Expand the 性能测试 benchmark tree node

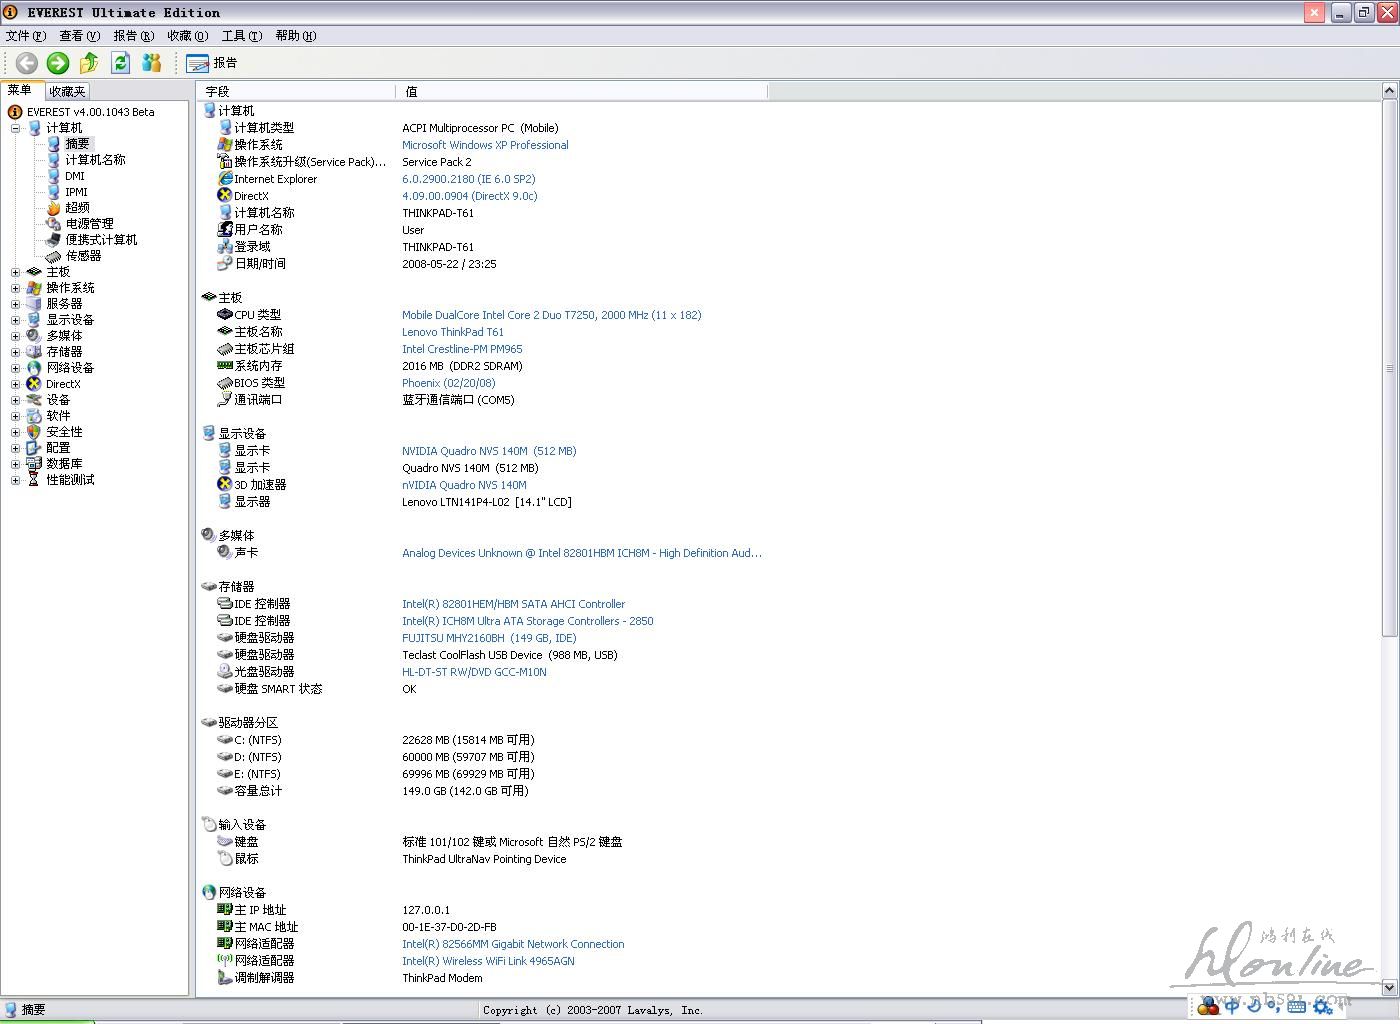(x=15, y=480)
